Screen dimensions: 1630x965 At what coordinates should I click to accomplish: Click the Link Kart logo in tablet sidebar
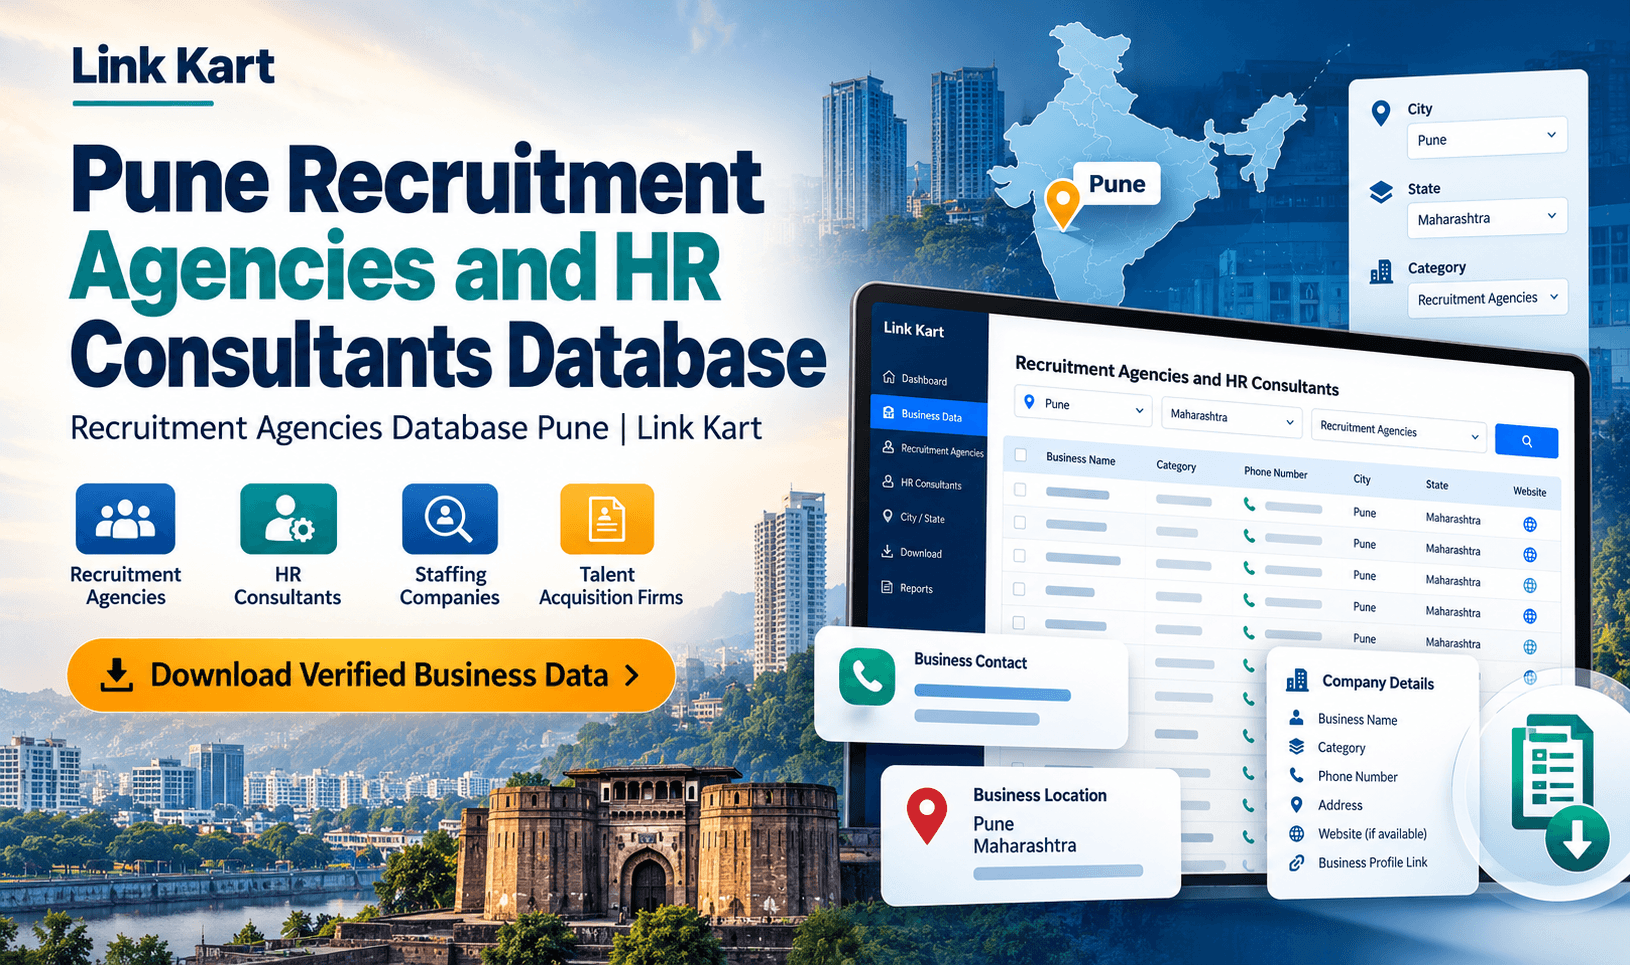point(913,329)
